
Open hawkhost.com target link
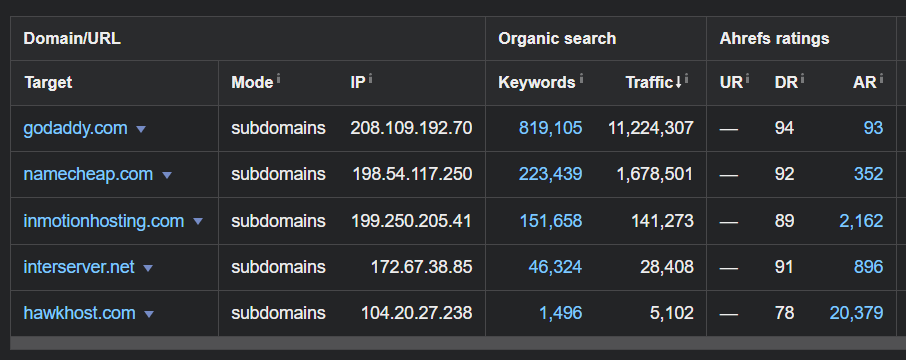point(79,313)
